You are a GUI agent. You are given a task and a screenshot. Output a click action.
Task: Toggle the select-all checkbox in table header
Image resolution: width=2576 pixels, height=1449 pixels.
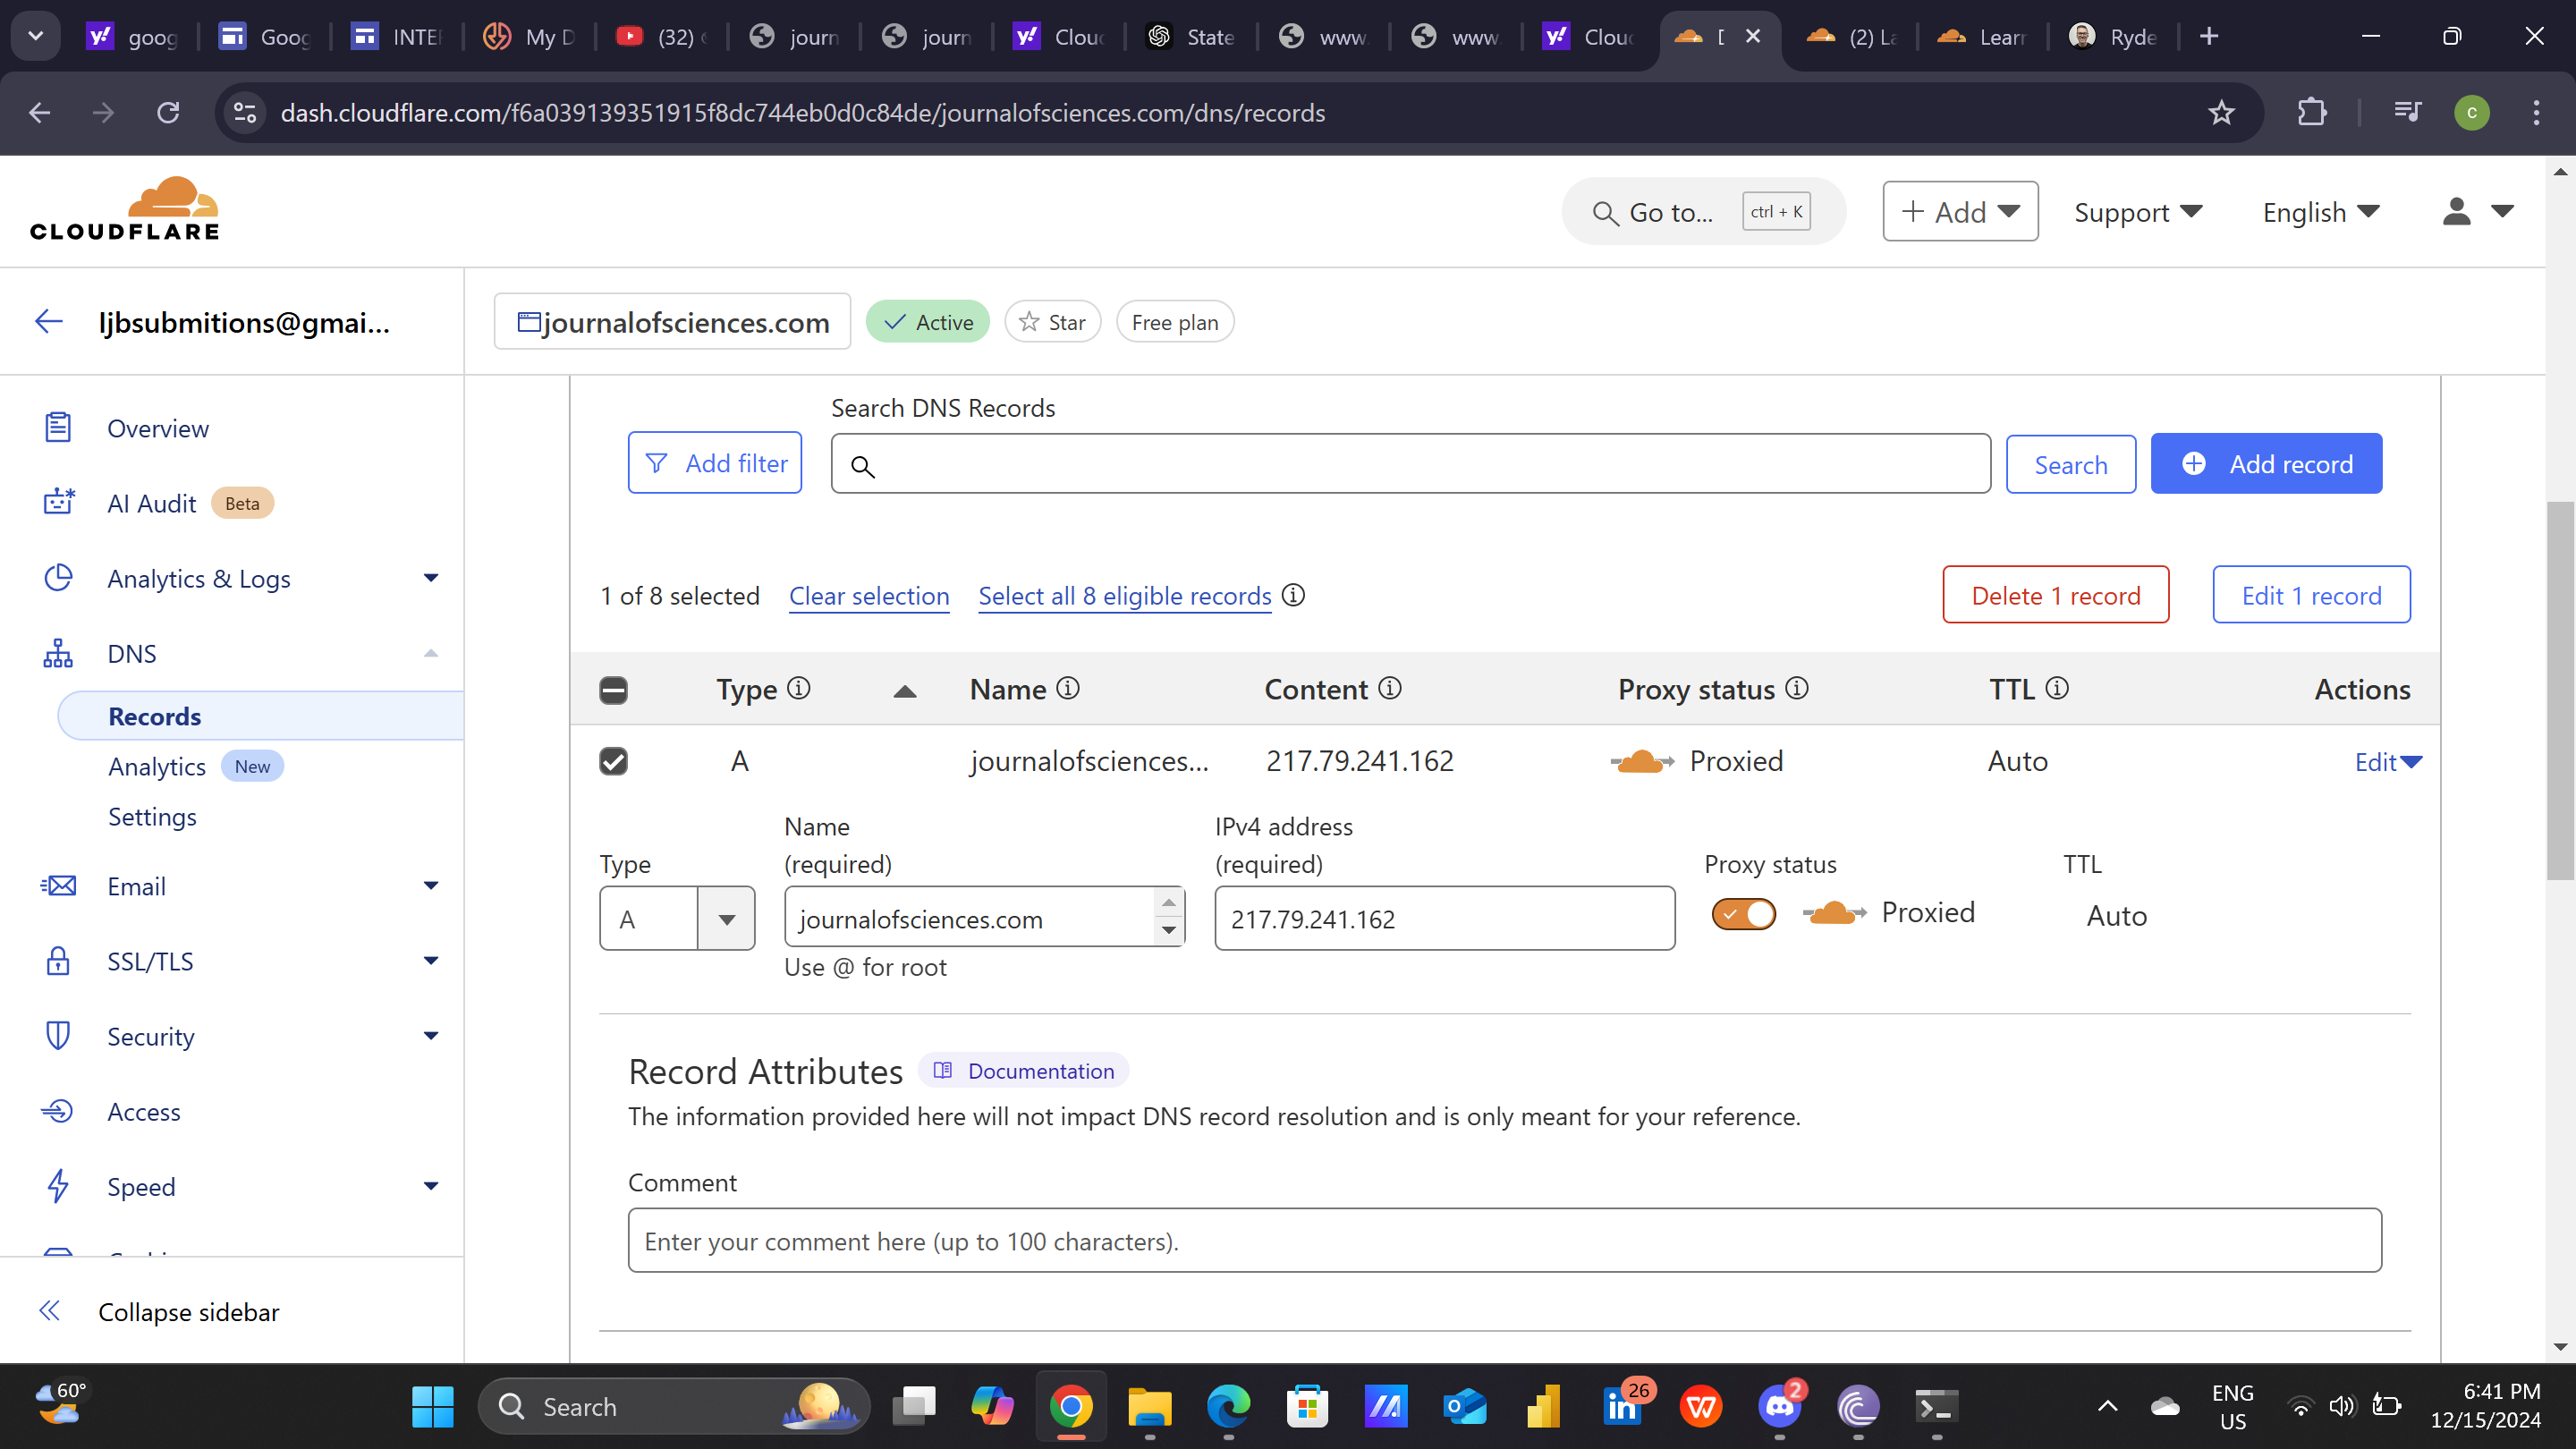point(613,690)
